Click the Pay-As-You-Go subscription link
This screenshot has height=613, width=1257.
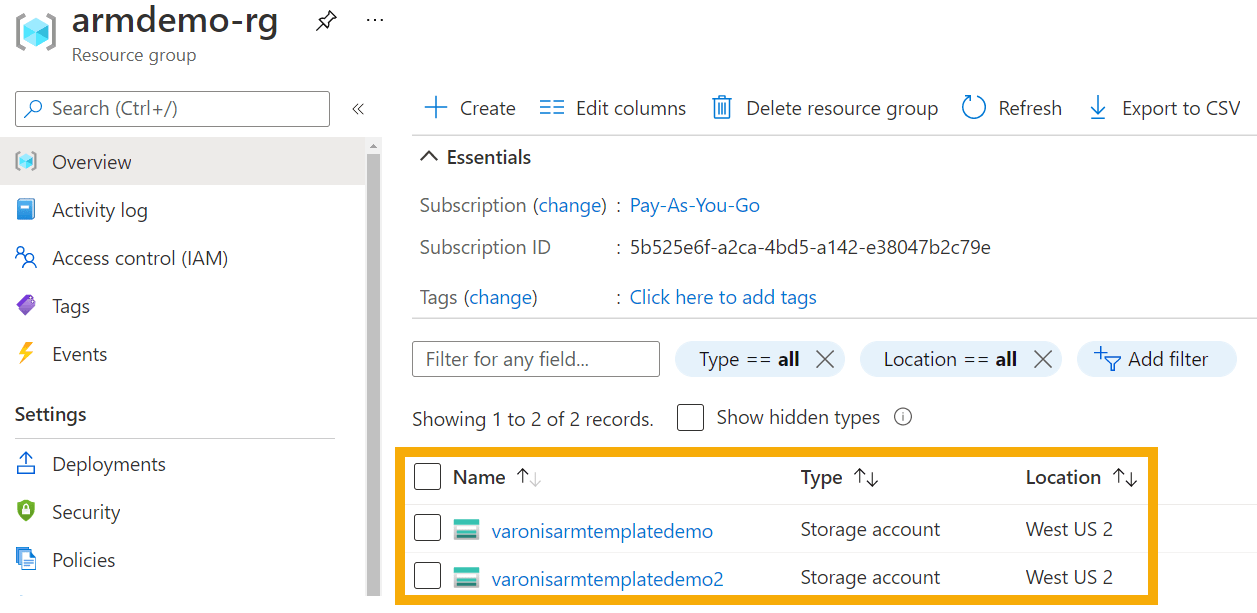[x=694, y=205]
